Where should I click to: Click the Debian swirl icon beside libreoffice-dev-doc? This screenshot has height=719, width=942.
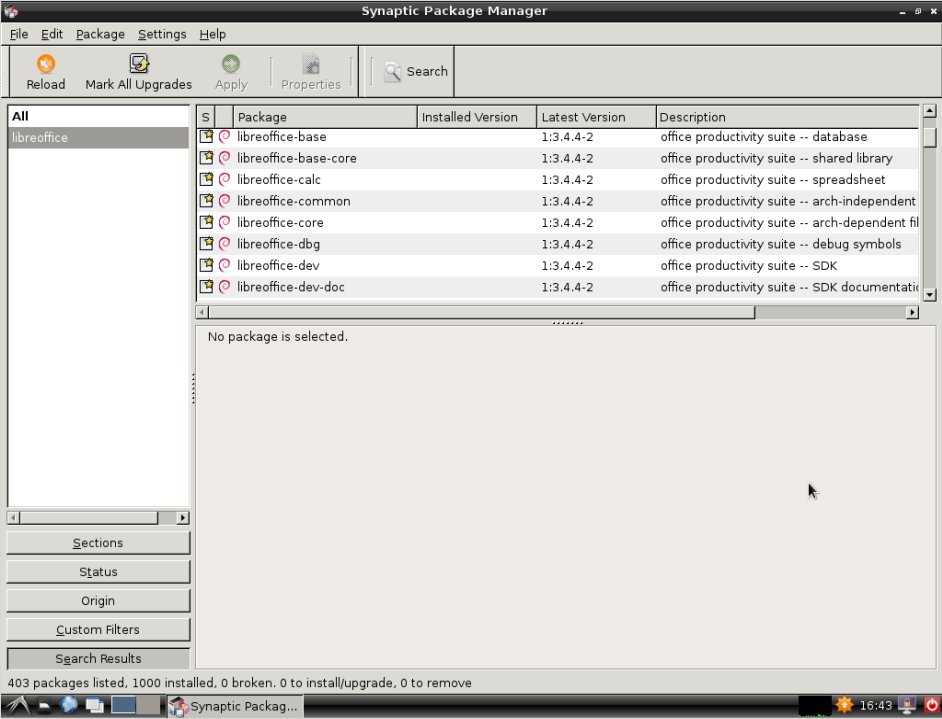click(x=224, y=287)
